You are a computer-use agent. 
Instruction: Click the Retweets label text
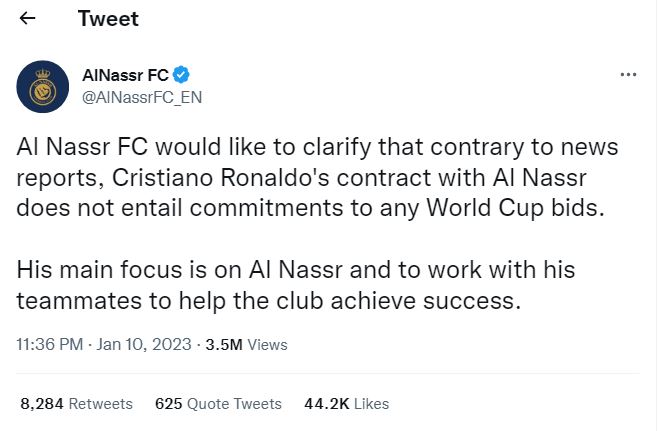click(x=100, y=404)
